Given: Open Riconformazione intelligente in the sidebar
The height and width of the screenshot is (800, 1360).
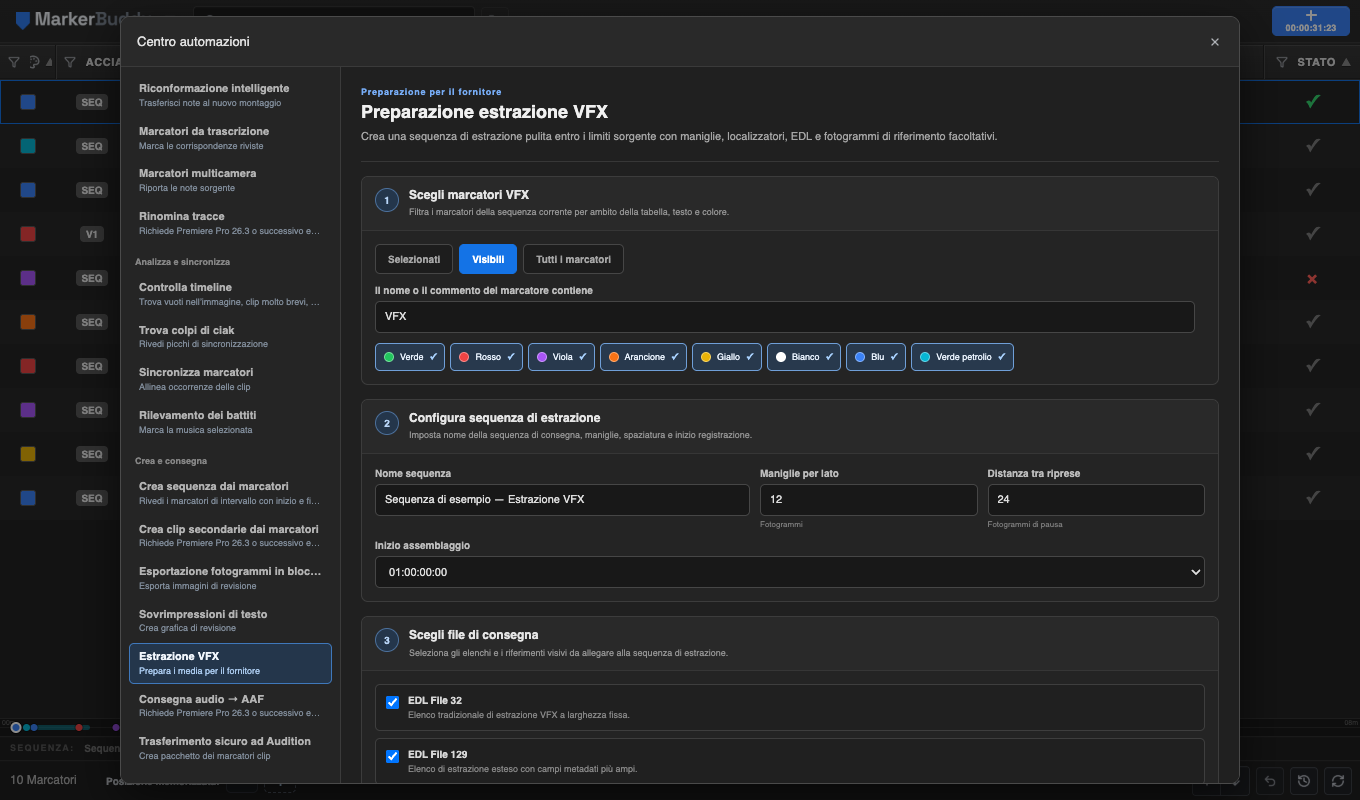Looking at the screenshot, I should click(230, 95).
